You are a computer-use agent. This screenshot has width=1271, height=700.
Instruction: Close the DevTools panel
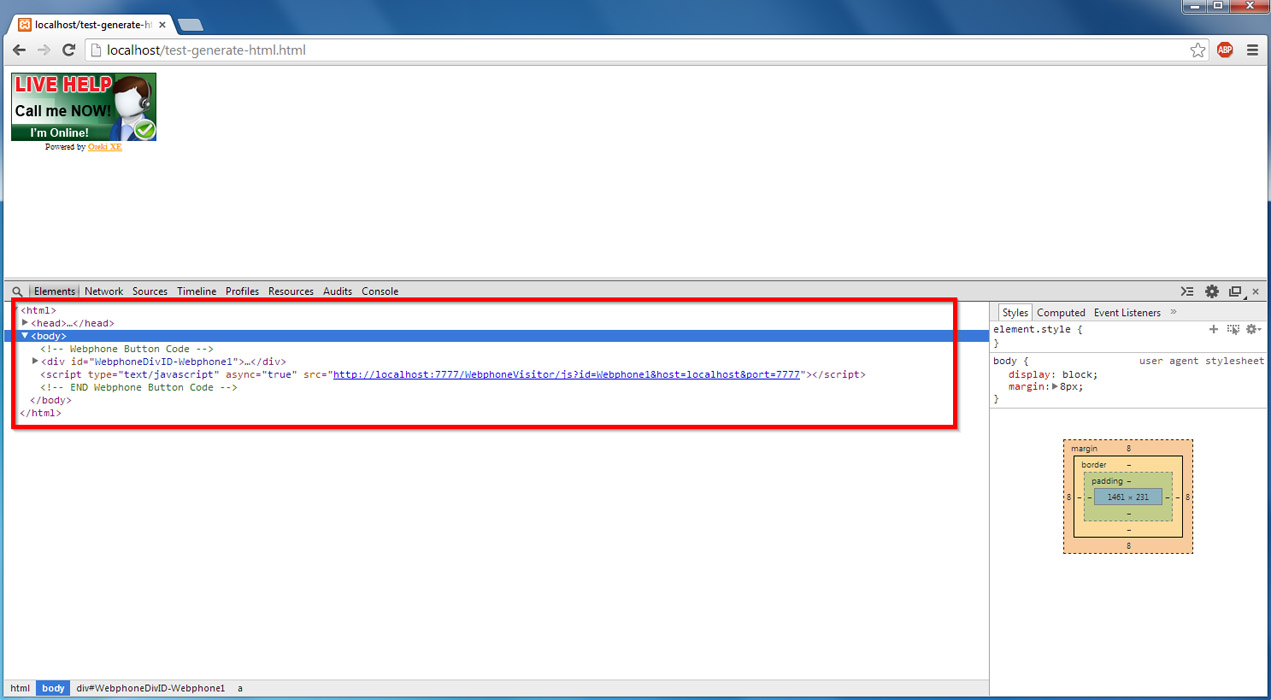1256,292
